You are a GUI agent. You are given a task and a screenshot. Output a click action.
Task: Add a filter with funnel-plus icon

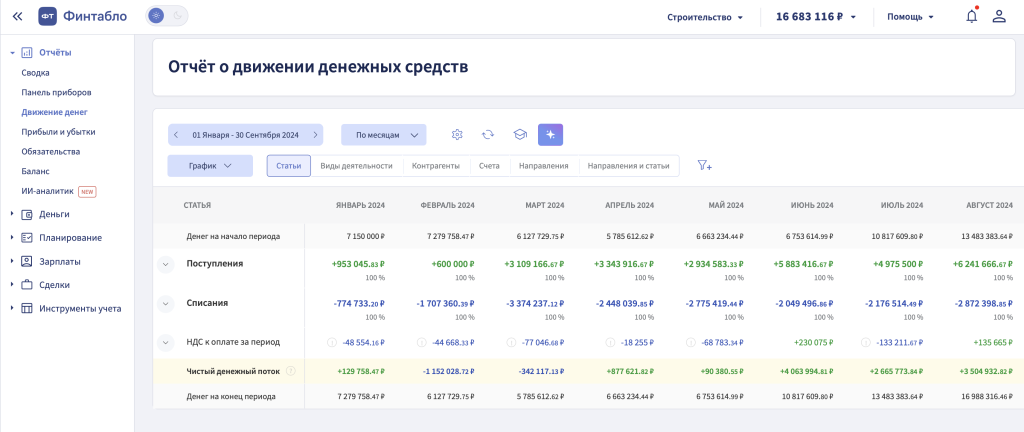(704, 166)
